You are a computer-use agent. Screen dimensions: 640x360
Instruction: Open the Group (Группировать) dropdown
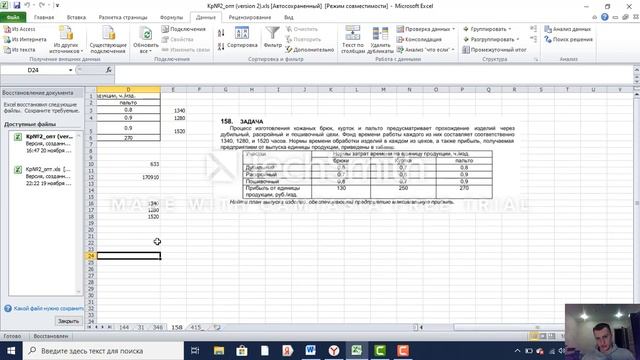pyautogui.click(x=487, y=29)
